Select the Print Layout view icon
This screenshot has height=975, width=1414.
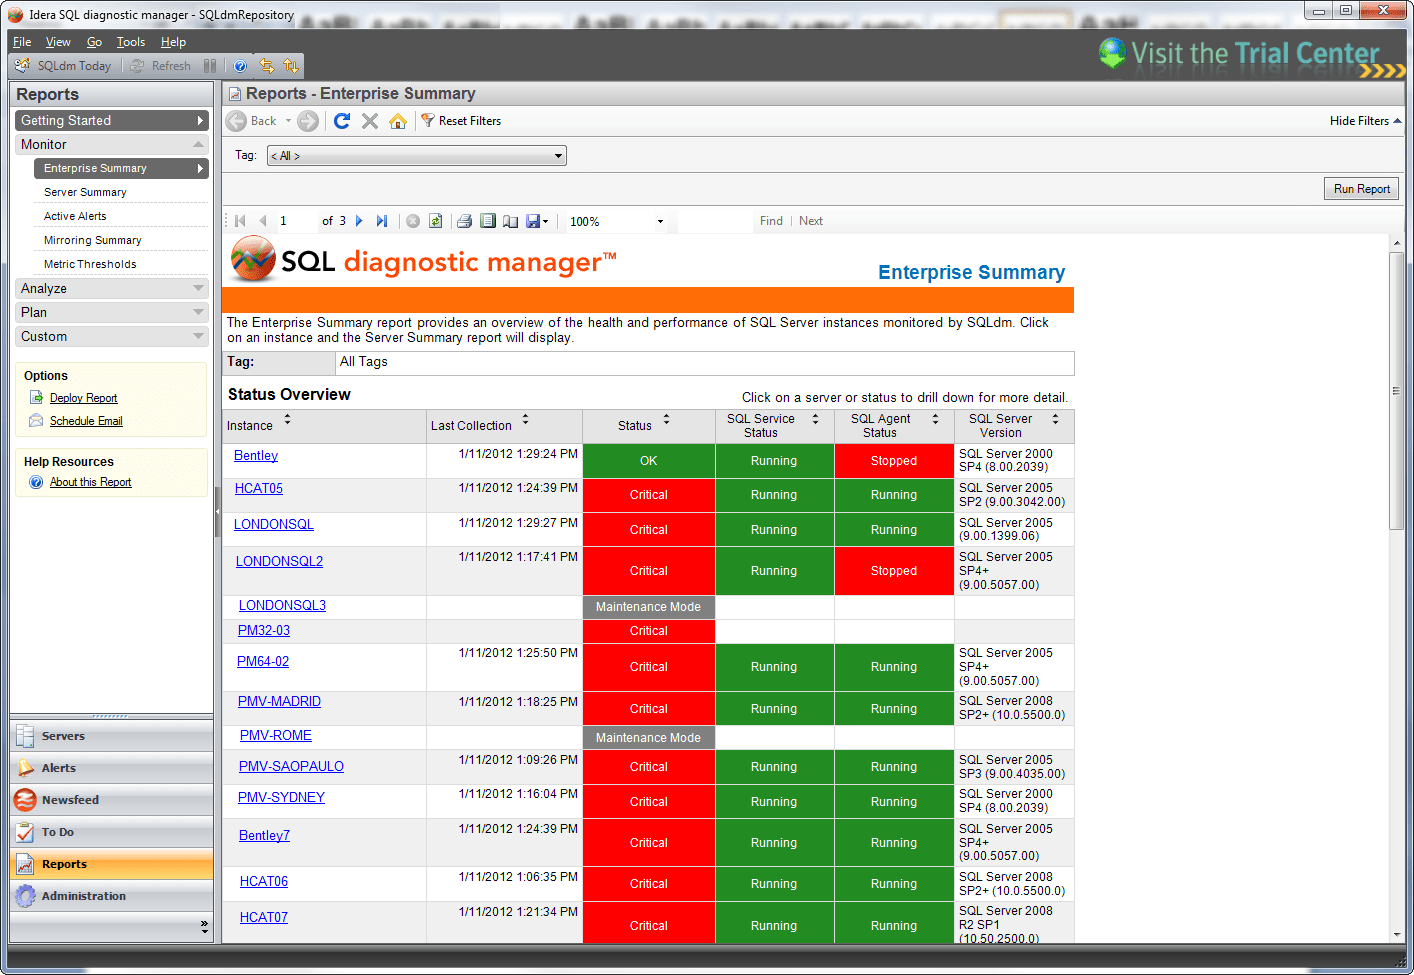(x=488, y=220)
